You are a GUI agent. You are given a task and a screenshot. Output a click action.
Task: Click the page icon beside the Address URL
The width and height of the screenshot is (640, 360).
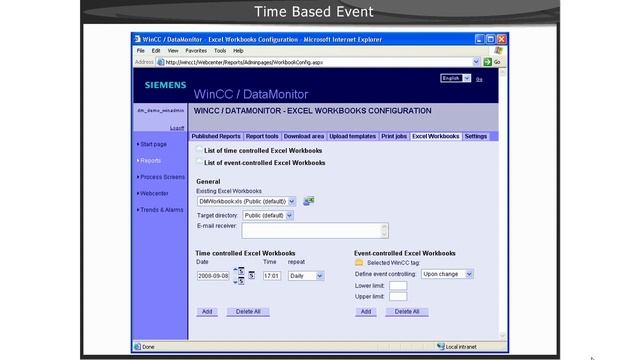coord(161,62)
